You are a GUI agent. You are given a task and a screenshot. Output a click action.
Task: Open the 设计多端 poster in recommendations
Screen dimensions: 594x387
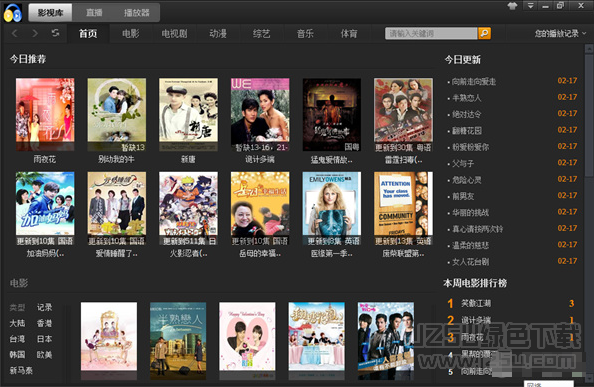click(260, 114)
